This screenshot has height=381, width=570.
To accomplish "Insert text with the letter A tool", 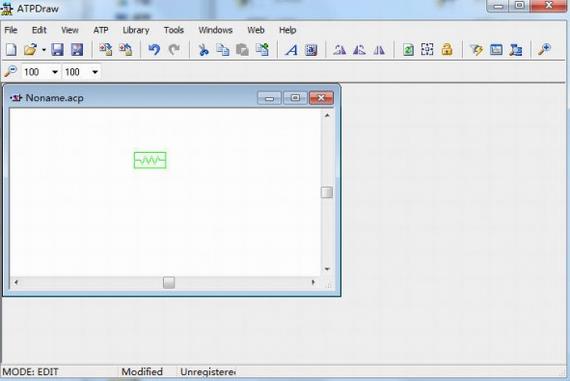I will pyautogui.click(x=291, y=49).
